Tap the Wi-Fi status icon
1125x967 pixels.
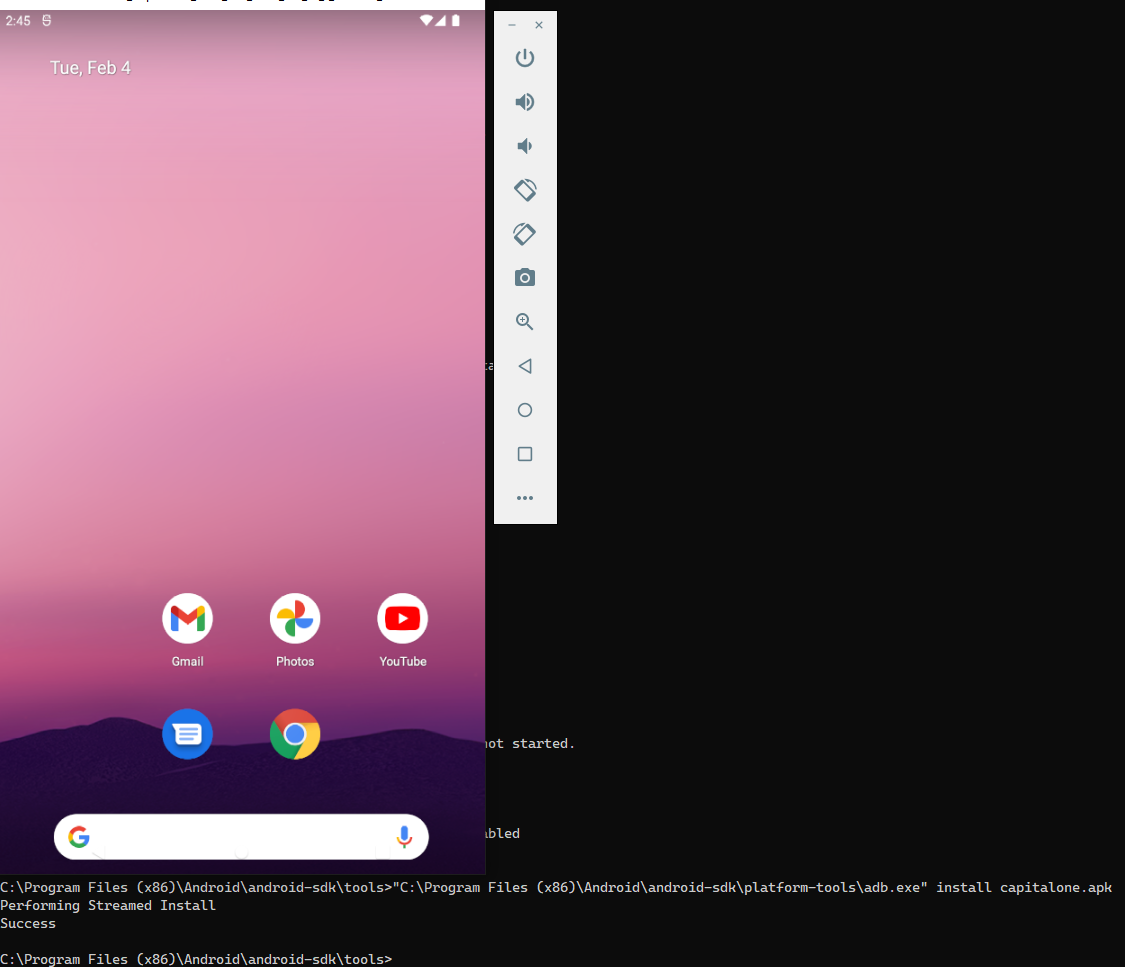tap(426, 20)
